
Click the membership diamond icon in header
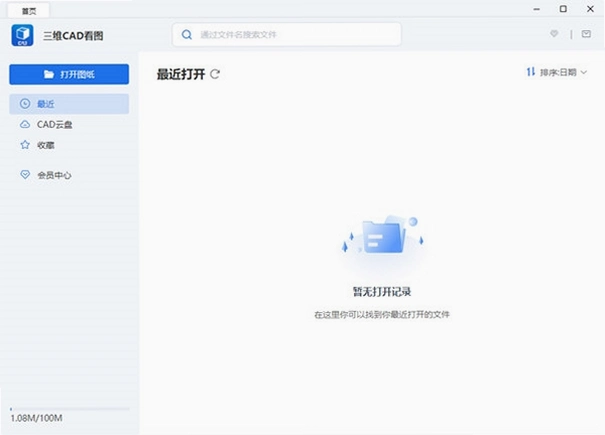coord(554,34)
